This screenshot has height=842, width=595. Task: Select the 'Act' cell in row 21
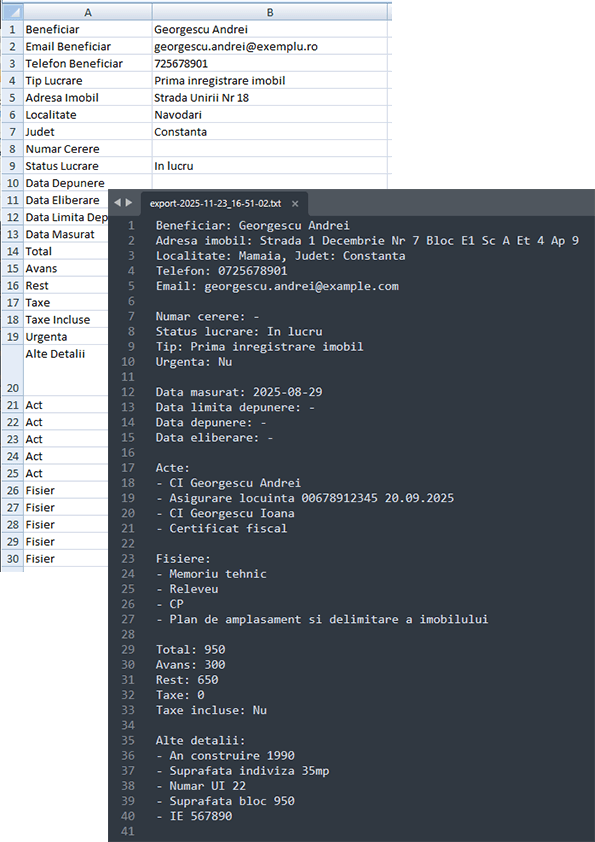click(x=66, y=405)
